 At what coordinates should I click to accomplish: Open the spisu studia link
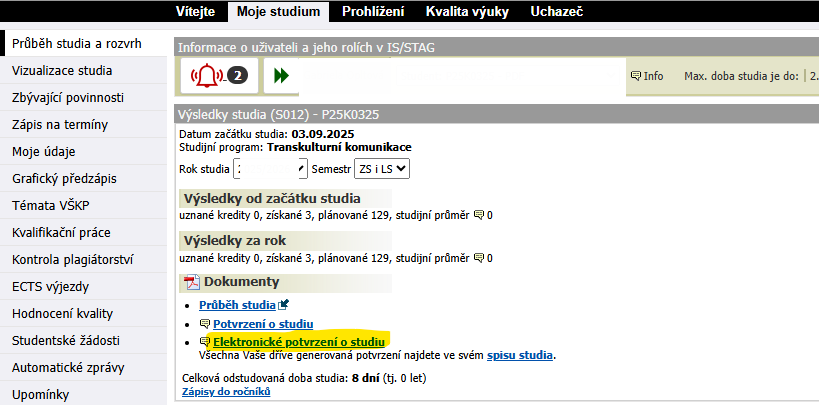[519, 355]
